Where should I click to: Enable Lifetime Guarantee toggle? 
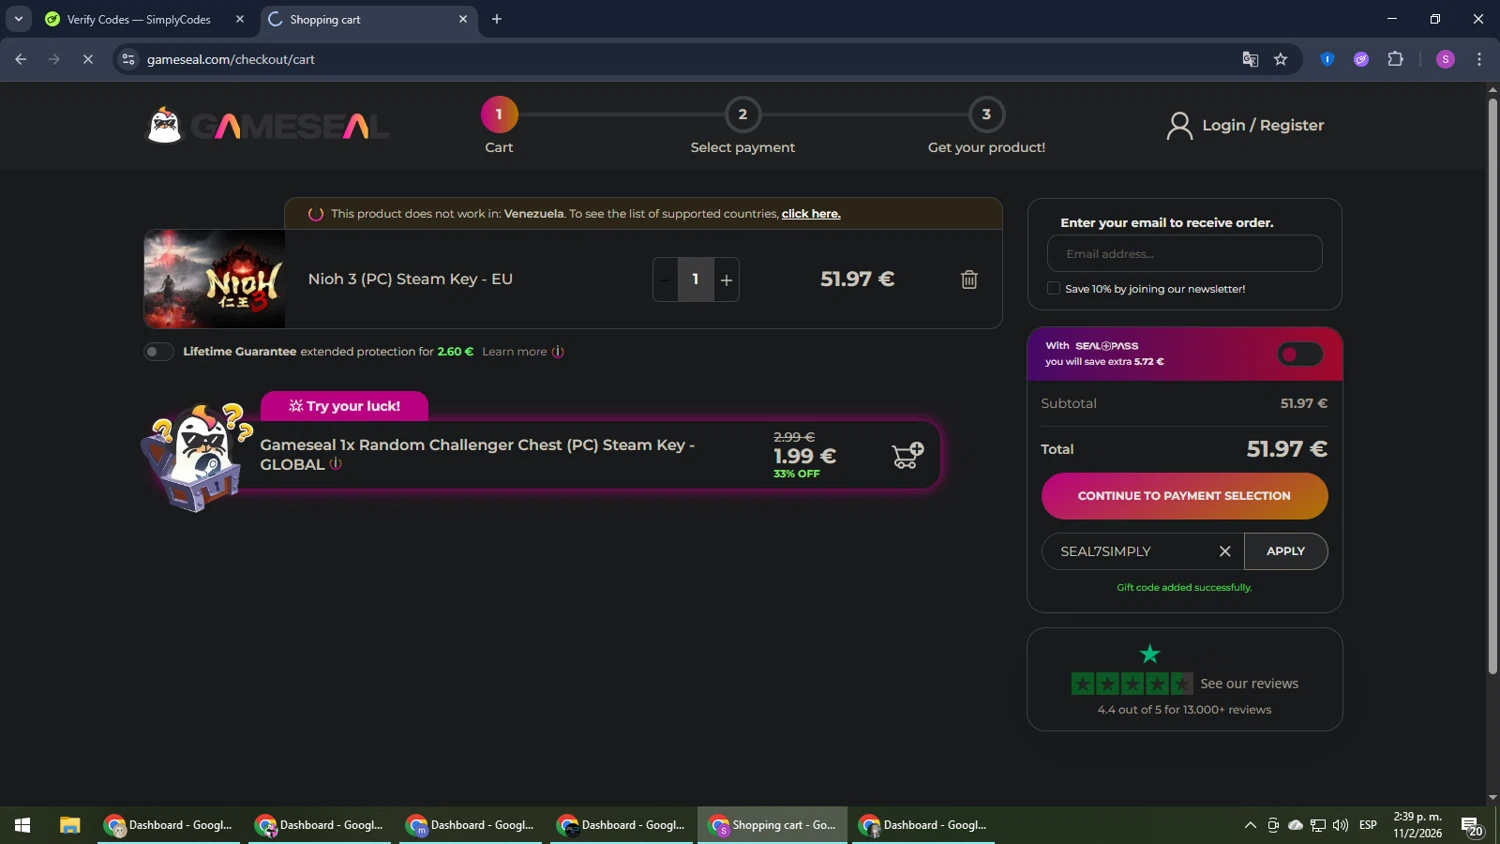click(158, 352)
